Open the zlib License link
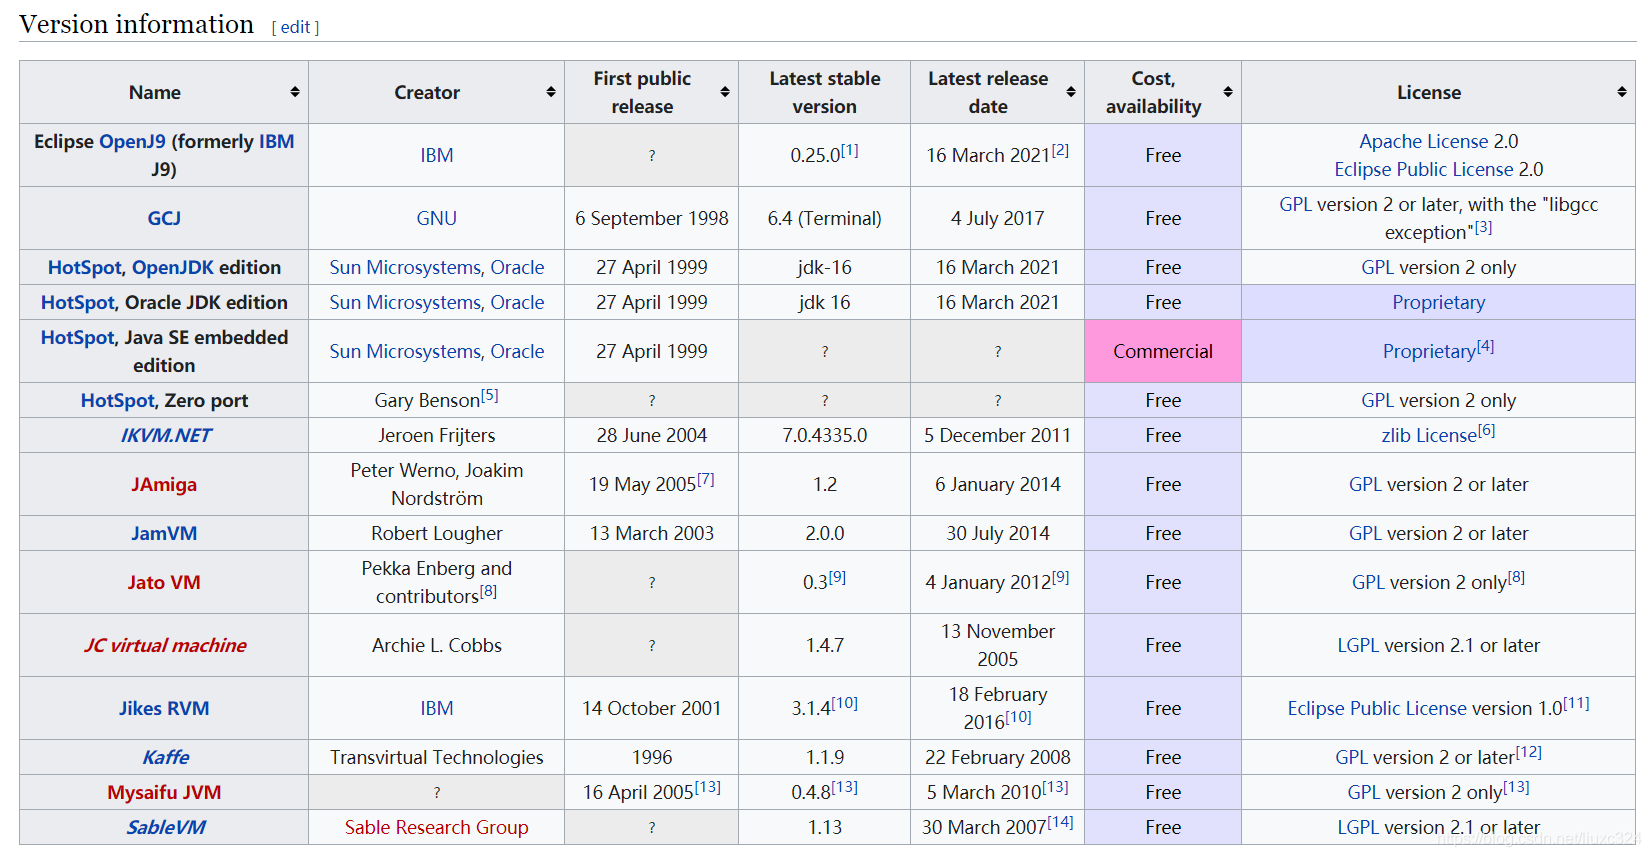 pos(1429,435)
